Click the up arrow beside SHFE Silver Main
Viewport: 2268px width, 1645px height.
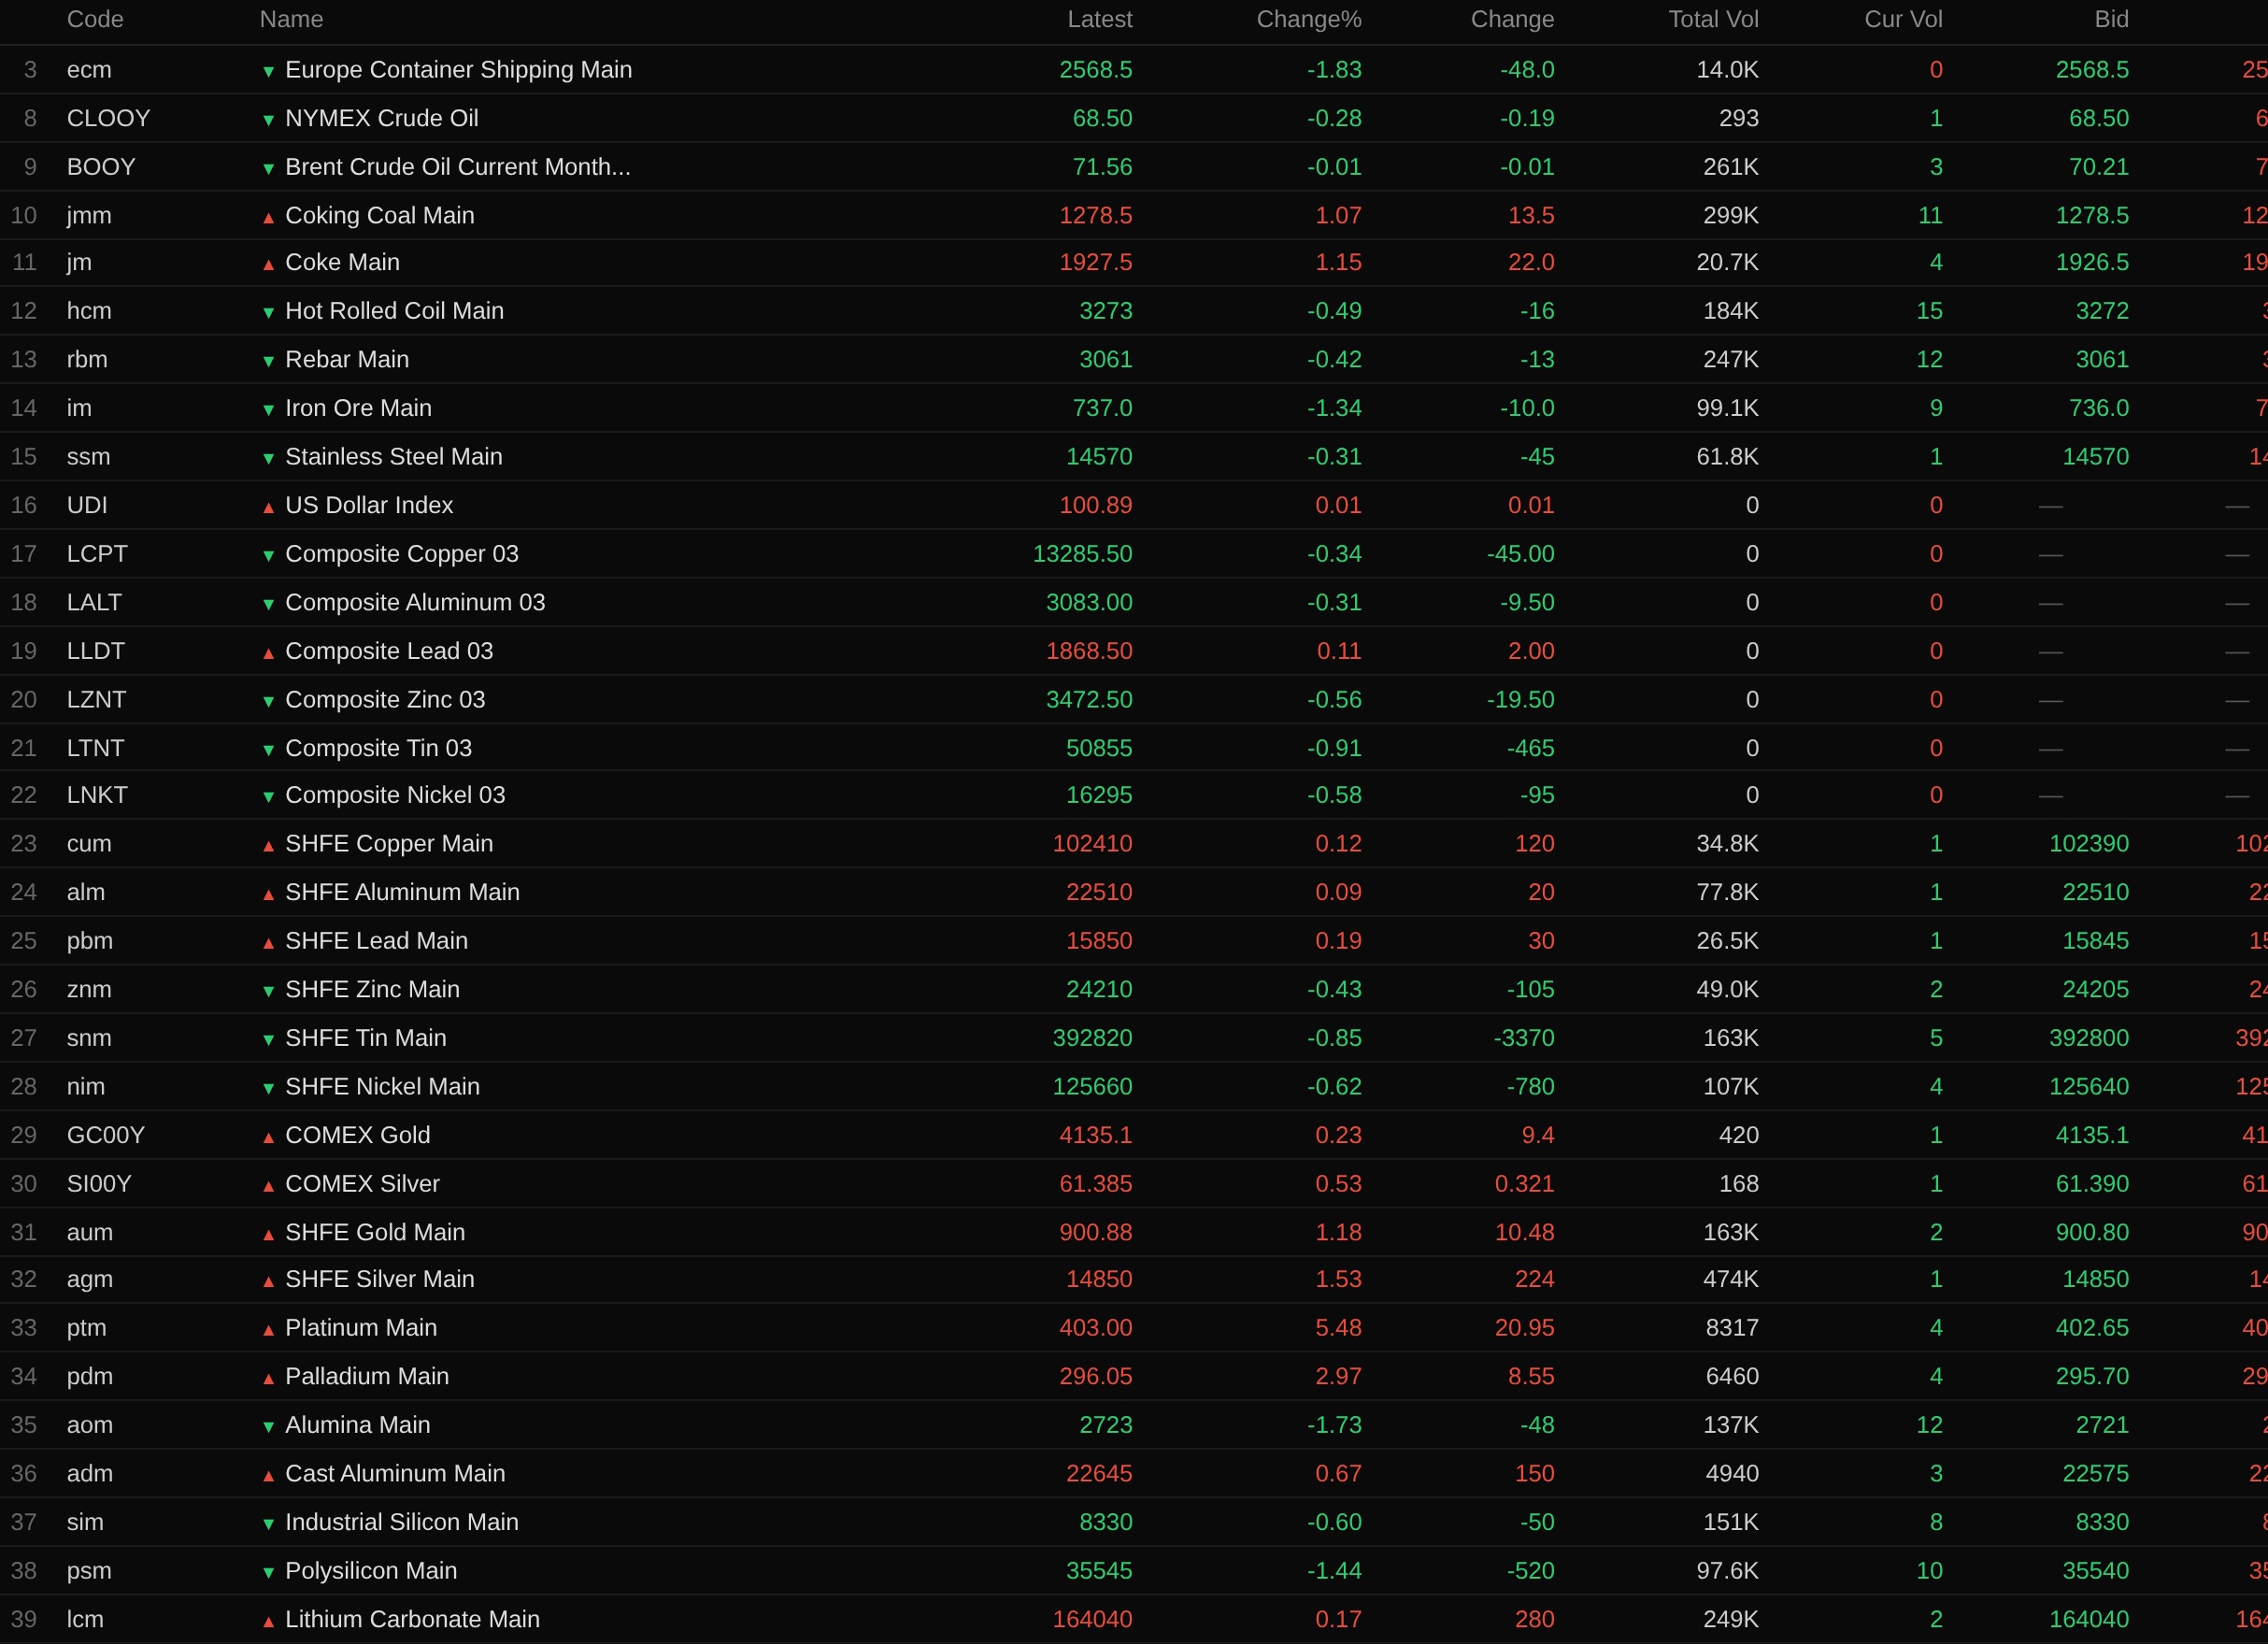pyautogui.click(x=268, y=1281)
